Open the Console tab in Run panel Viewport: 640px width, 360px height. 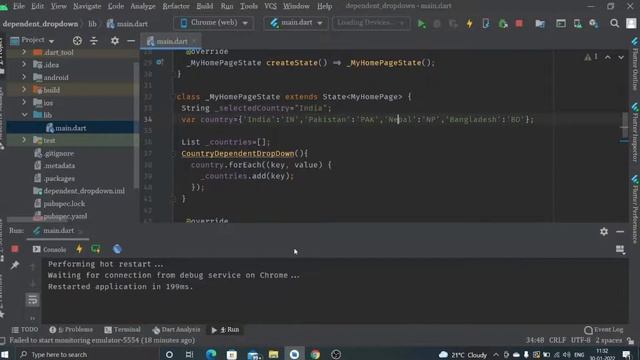click(x=49, y=249)
